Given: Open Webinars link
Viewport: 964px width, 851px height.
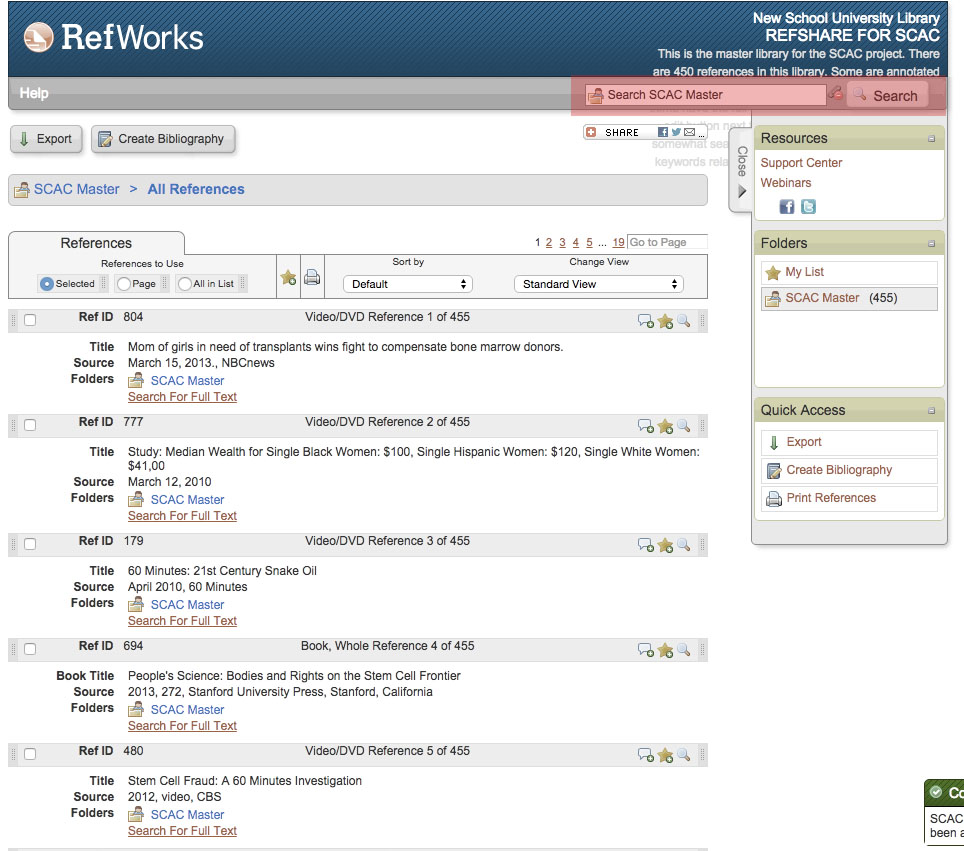Looking at the screenshot, I should point(786,183).
